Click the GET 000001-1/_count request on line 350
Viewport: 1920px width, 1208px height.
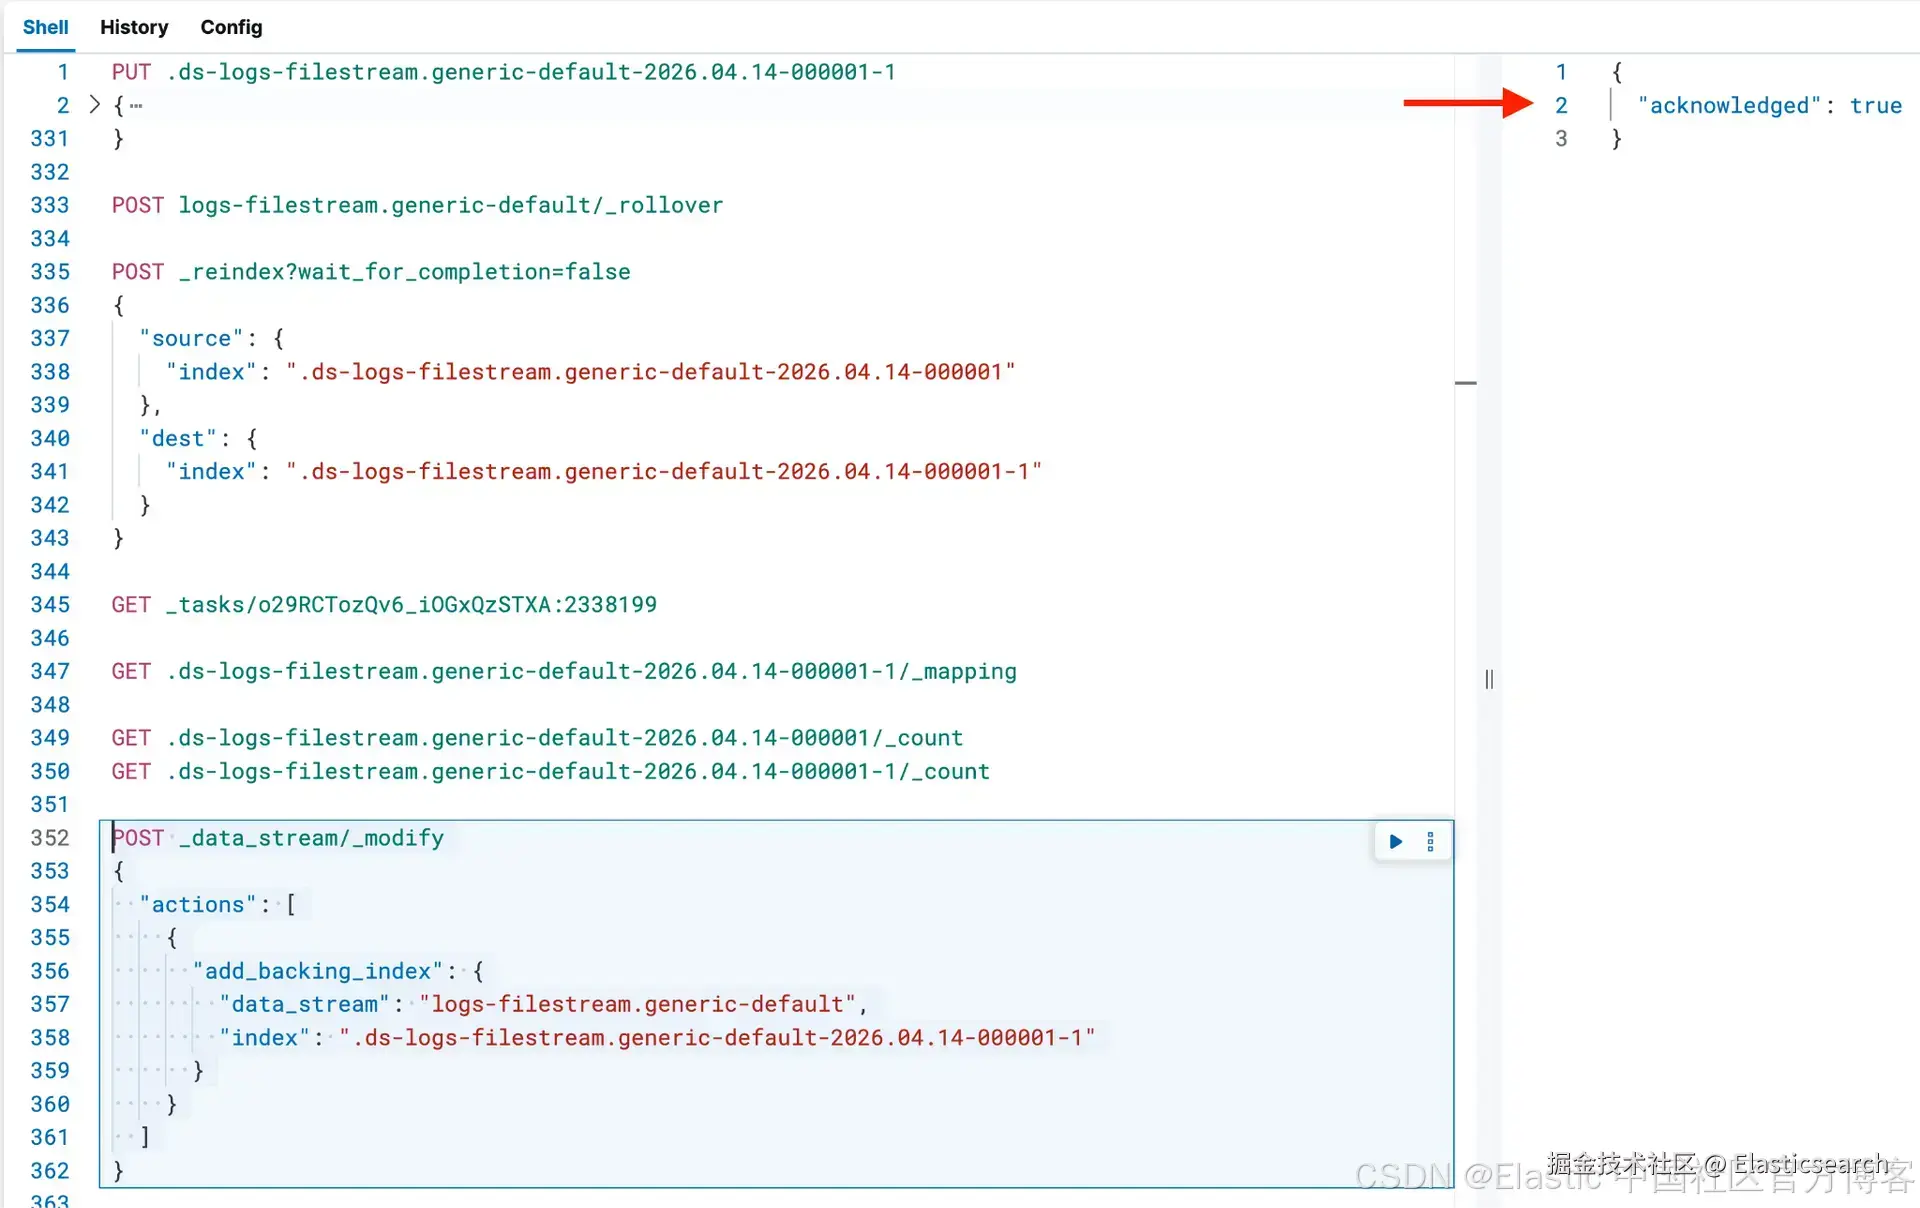point(550,771)
